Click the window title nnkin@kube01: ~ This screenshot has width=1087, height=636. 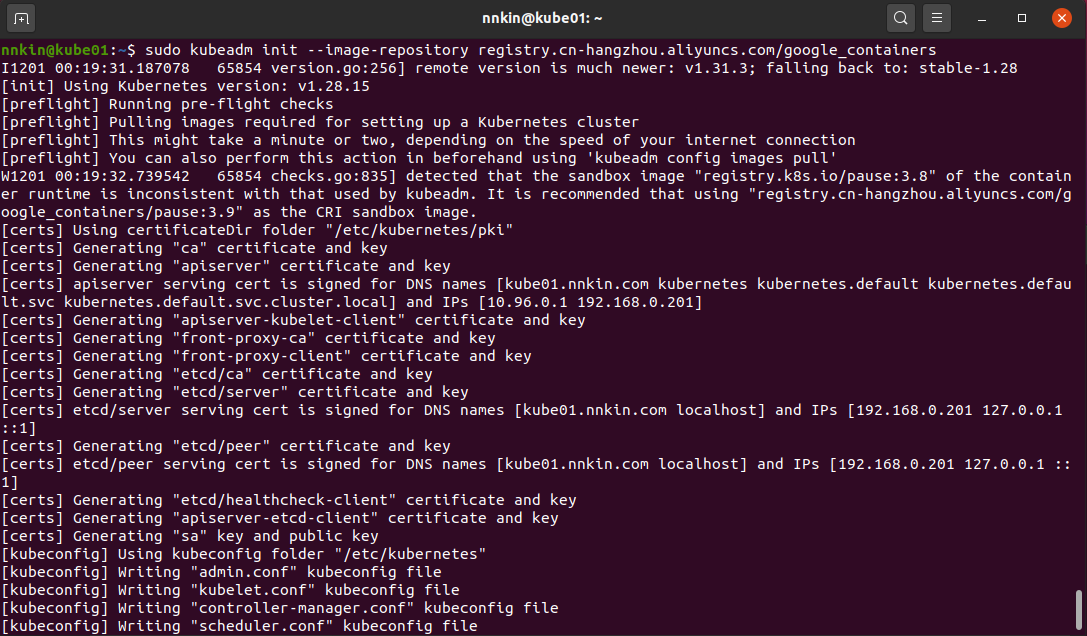pyautogui.click(x=543, y=18)
